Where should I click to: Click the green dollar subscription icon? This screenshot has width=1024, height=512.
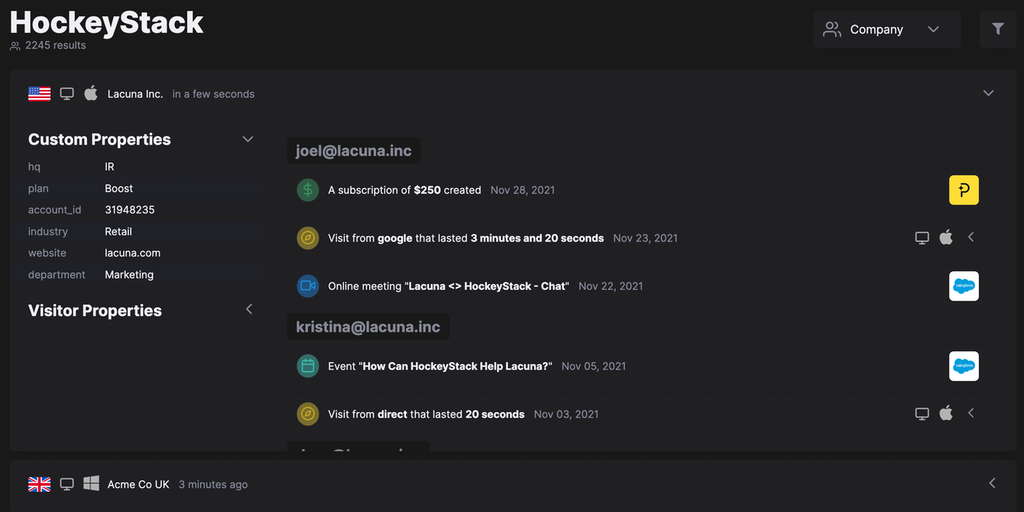point(308,190)
